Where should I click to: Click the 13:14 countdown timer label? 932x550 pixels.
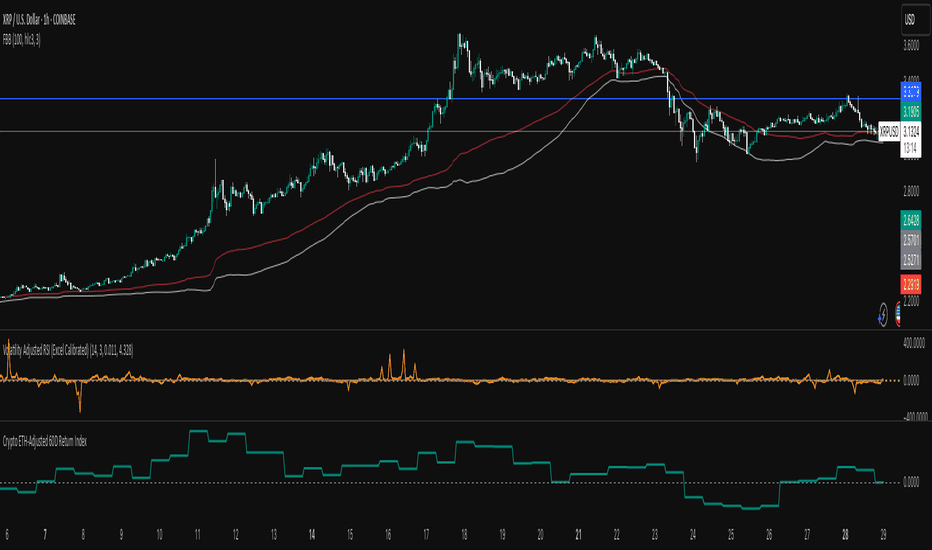coord(911,147)
